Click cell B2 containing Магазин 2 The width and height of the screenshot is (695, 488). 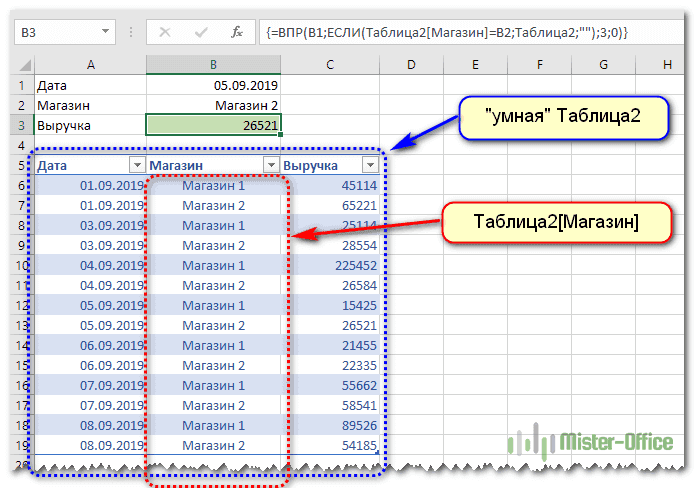pyautogui.click(x=213, y=104)
